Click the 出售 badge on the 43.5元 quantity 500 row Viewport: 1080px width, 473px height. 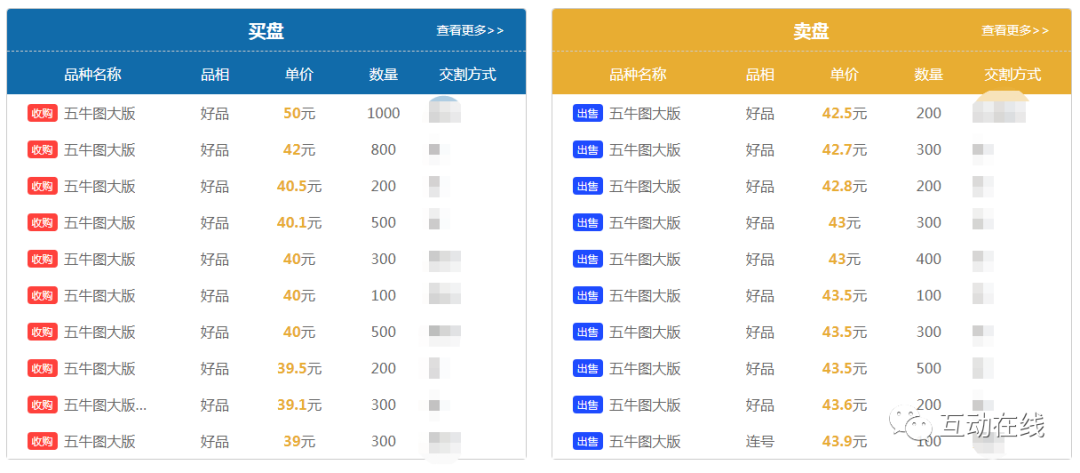coord(588,368)
